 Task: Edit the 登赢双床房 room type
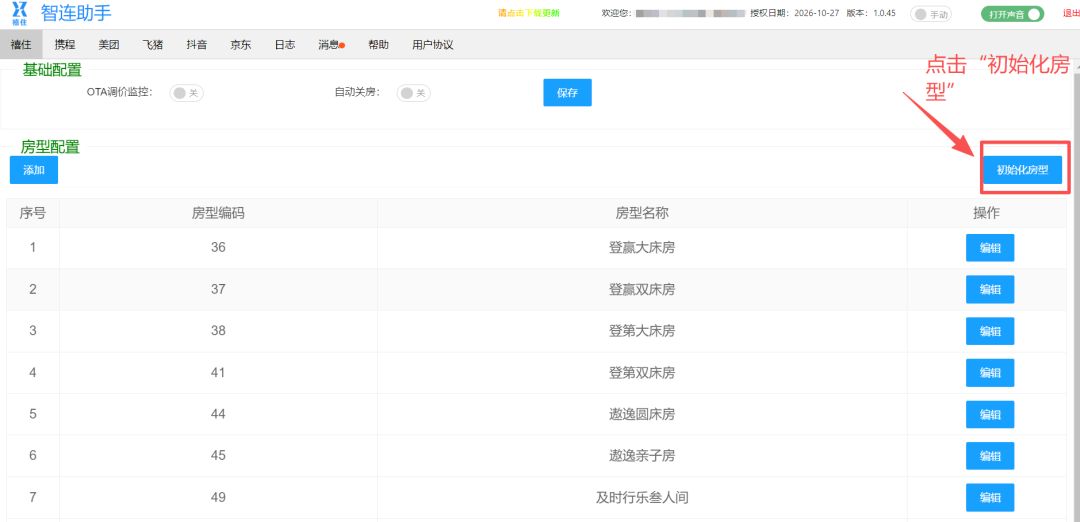tap(990, 289)
